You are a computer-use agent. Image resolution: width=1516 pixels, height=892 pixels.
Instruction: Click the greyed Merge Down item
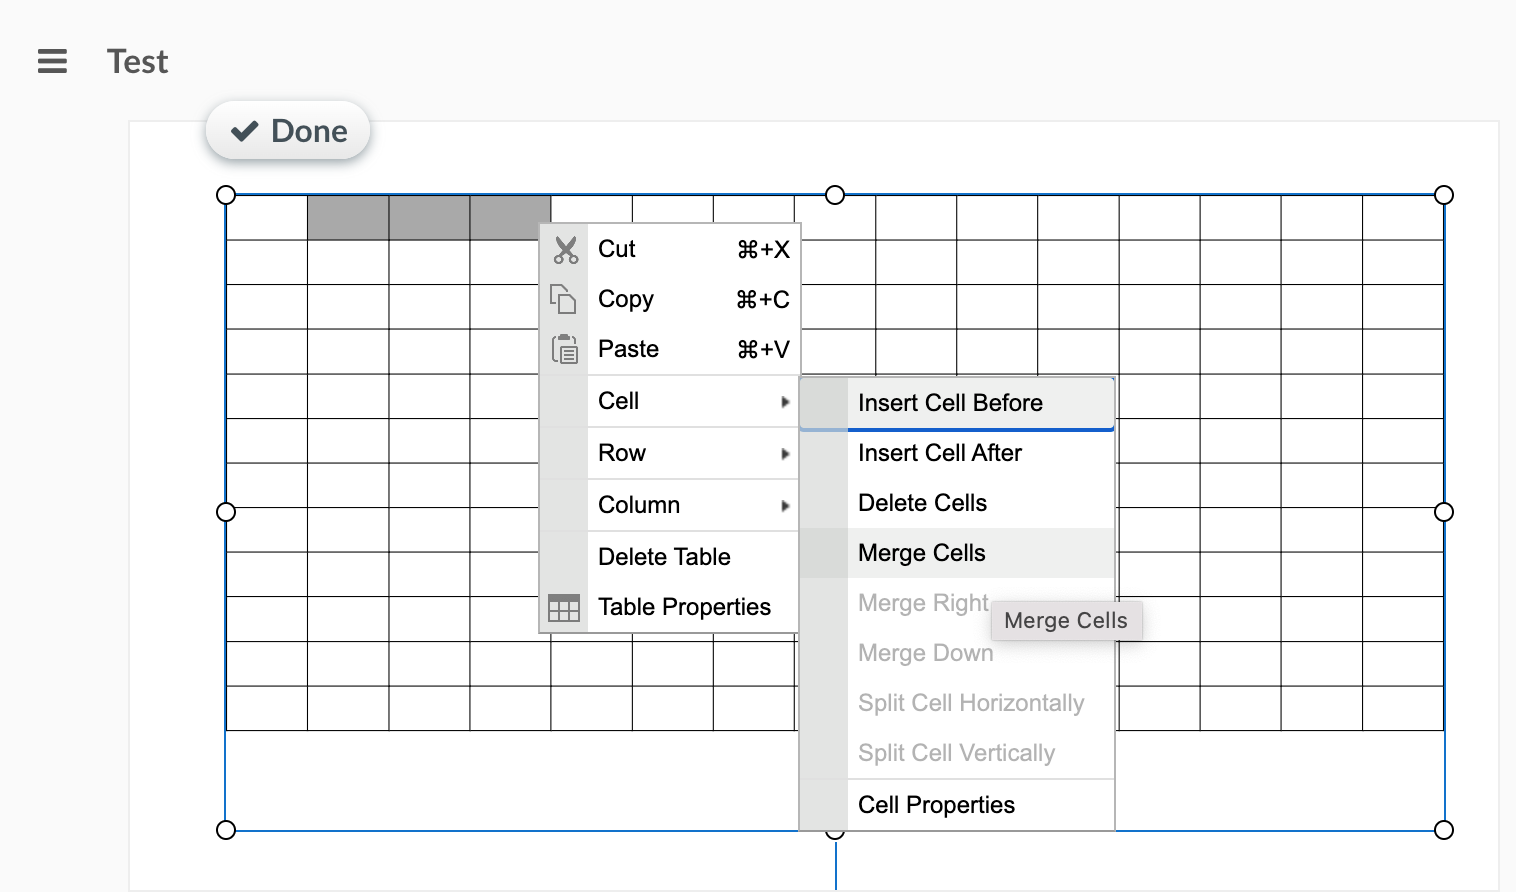(957, 653)
